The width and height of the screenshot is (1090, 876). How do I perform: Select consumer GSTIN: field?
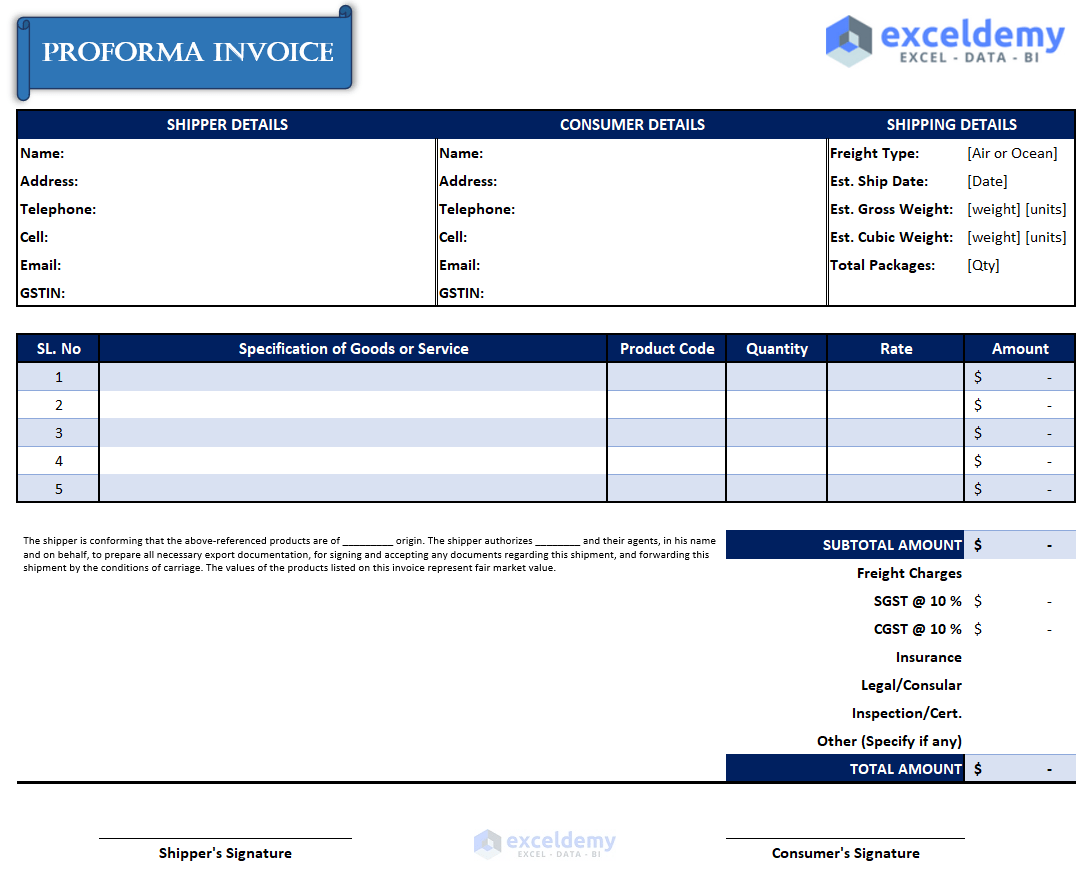[632, 293]
